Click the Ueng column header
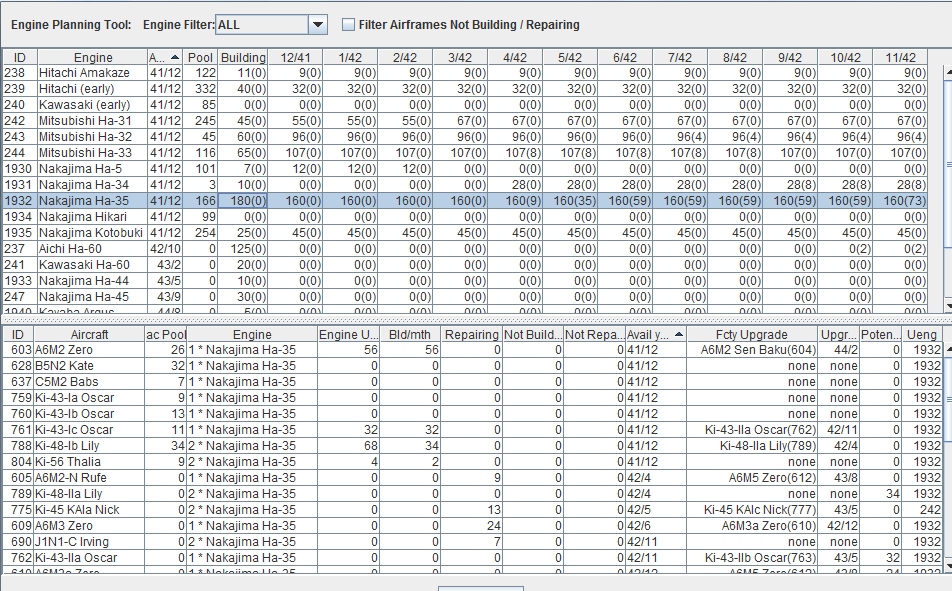 pyautogui.click(x=922, y=335)
